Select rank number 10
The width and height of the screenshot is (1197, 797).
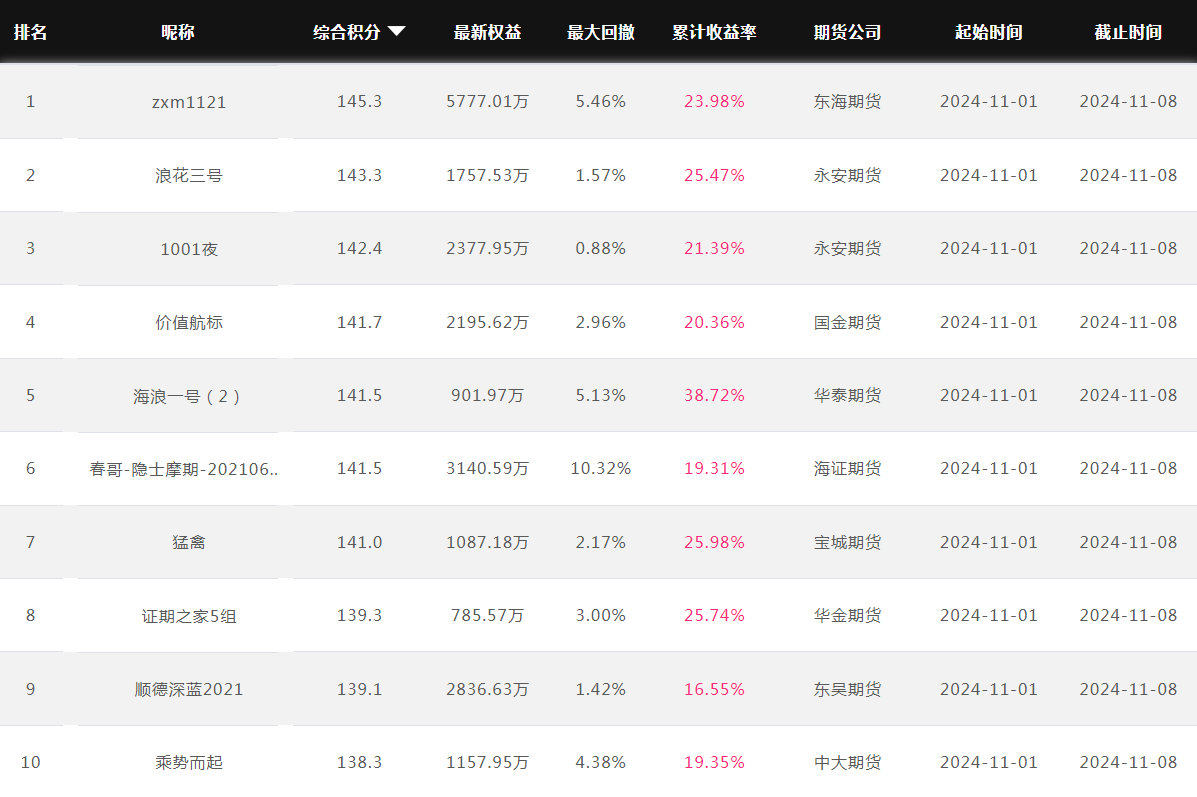coord(31,763)
